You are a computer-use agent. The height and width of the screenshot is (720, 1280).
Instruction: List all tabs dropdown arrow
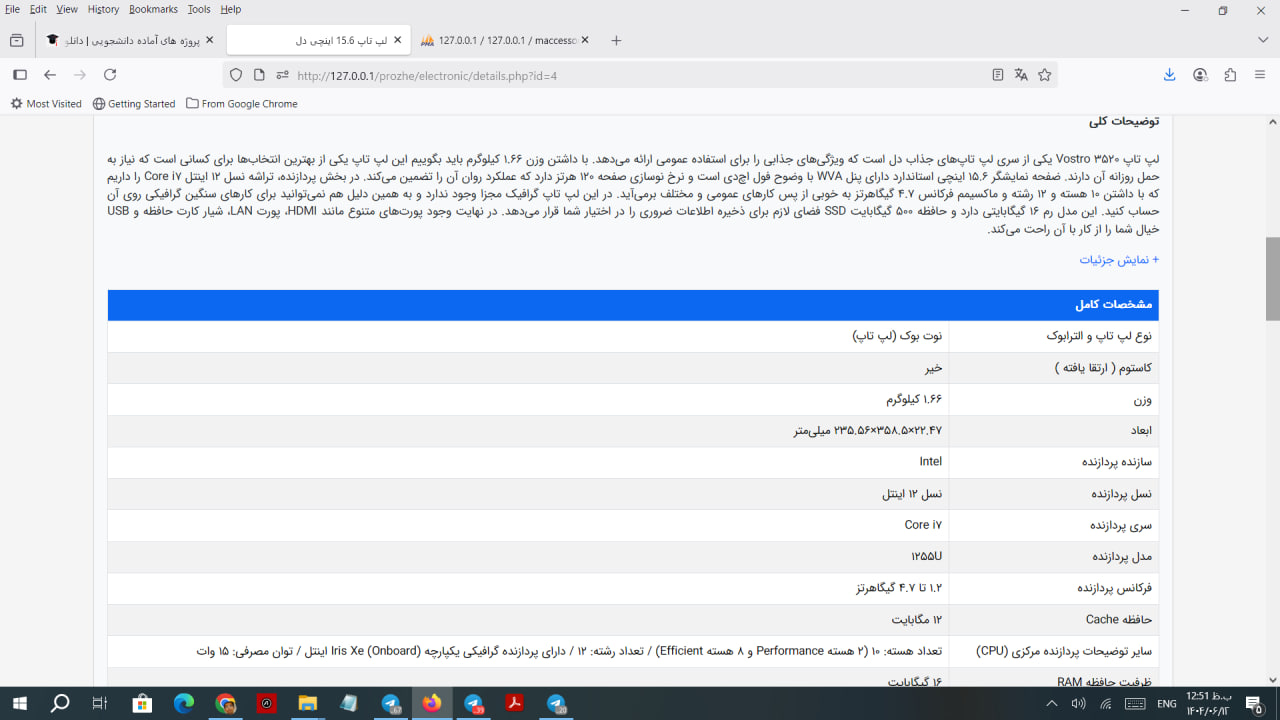pyautogui.click(x=1263, y=40)
